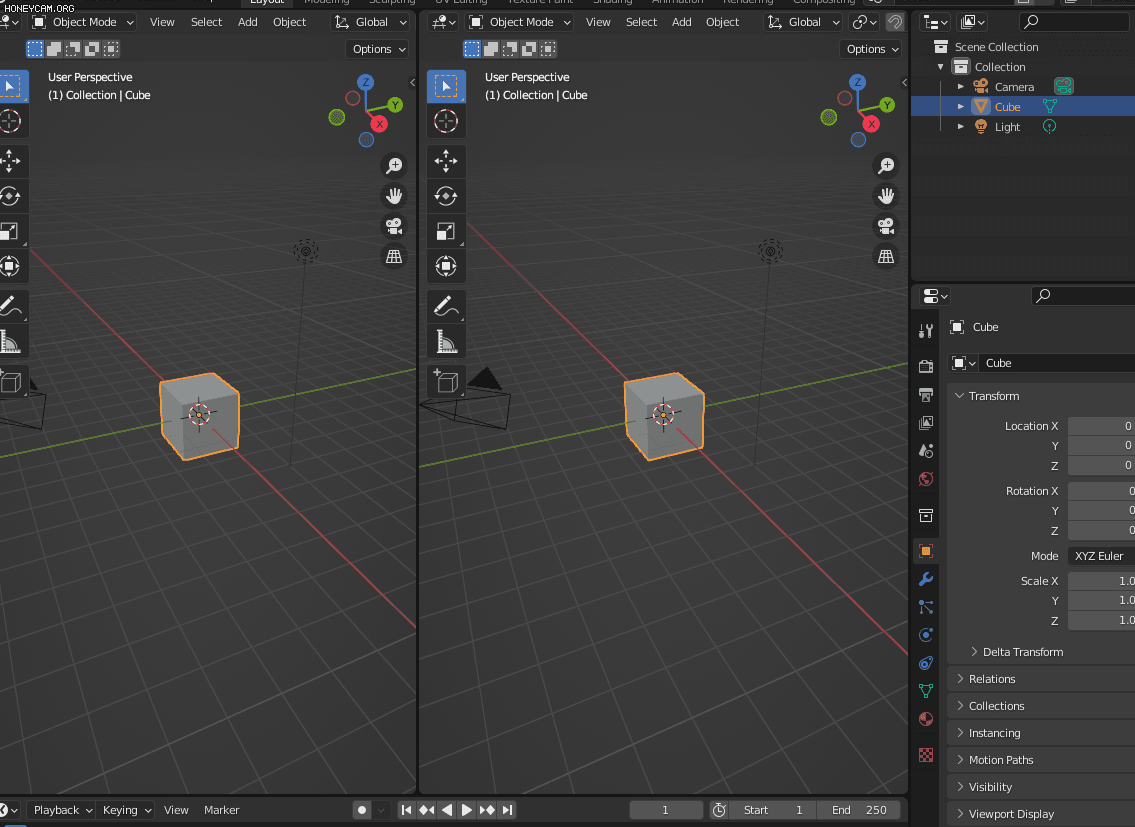This screenshot has height=827, width=1135.
Task: Click the current frame field
Action: tap(666, 810)
